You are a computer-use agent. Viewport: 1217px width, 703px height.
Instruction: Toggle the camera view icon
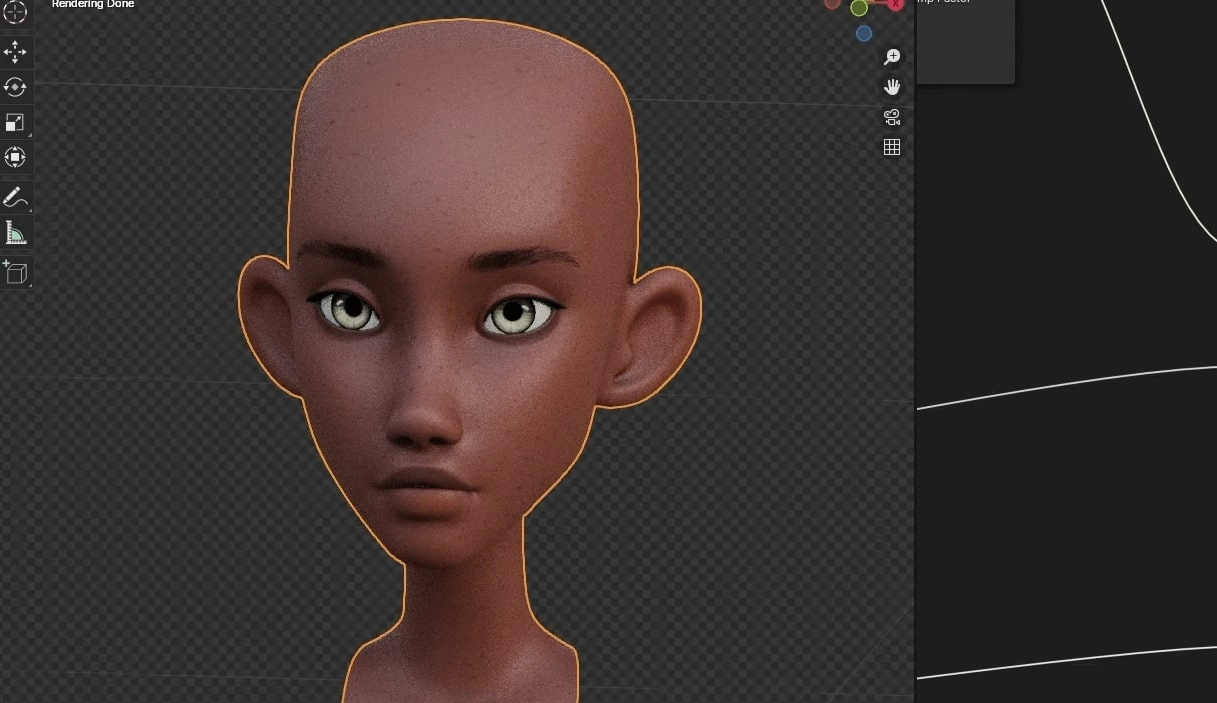click(x=891, y=116)
